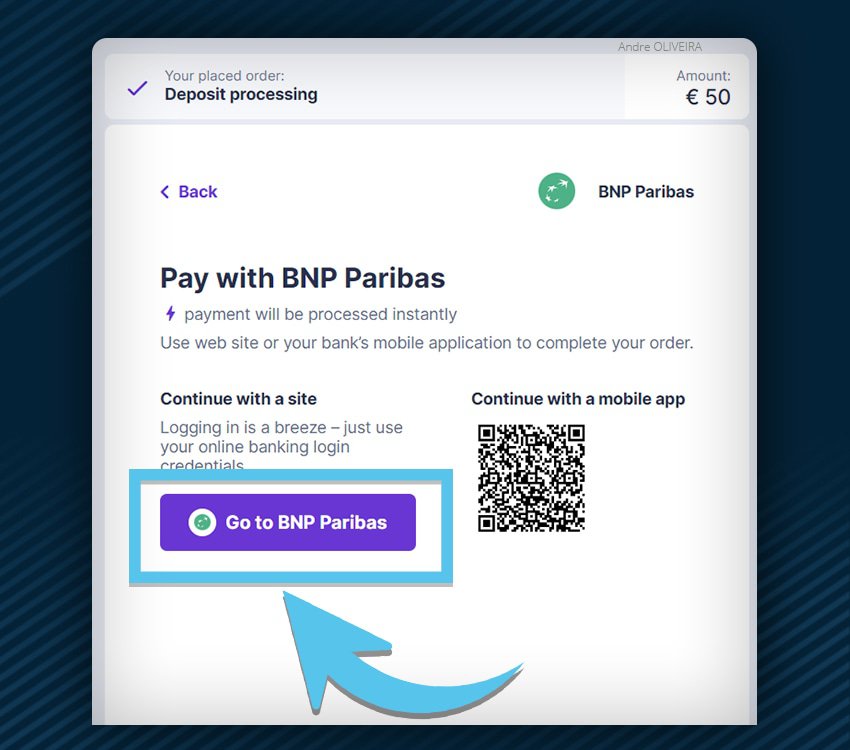This screenshot has height=750, width=850.
Task: Click the Pay with BNP Paribas heading
Action: [302, 278]
